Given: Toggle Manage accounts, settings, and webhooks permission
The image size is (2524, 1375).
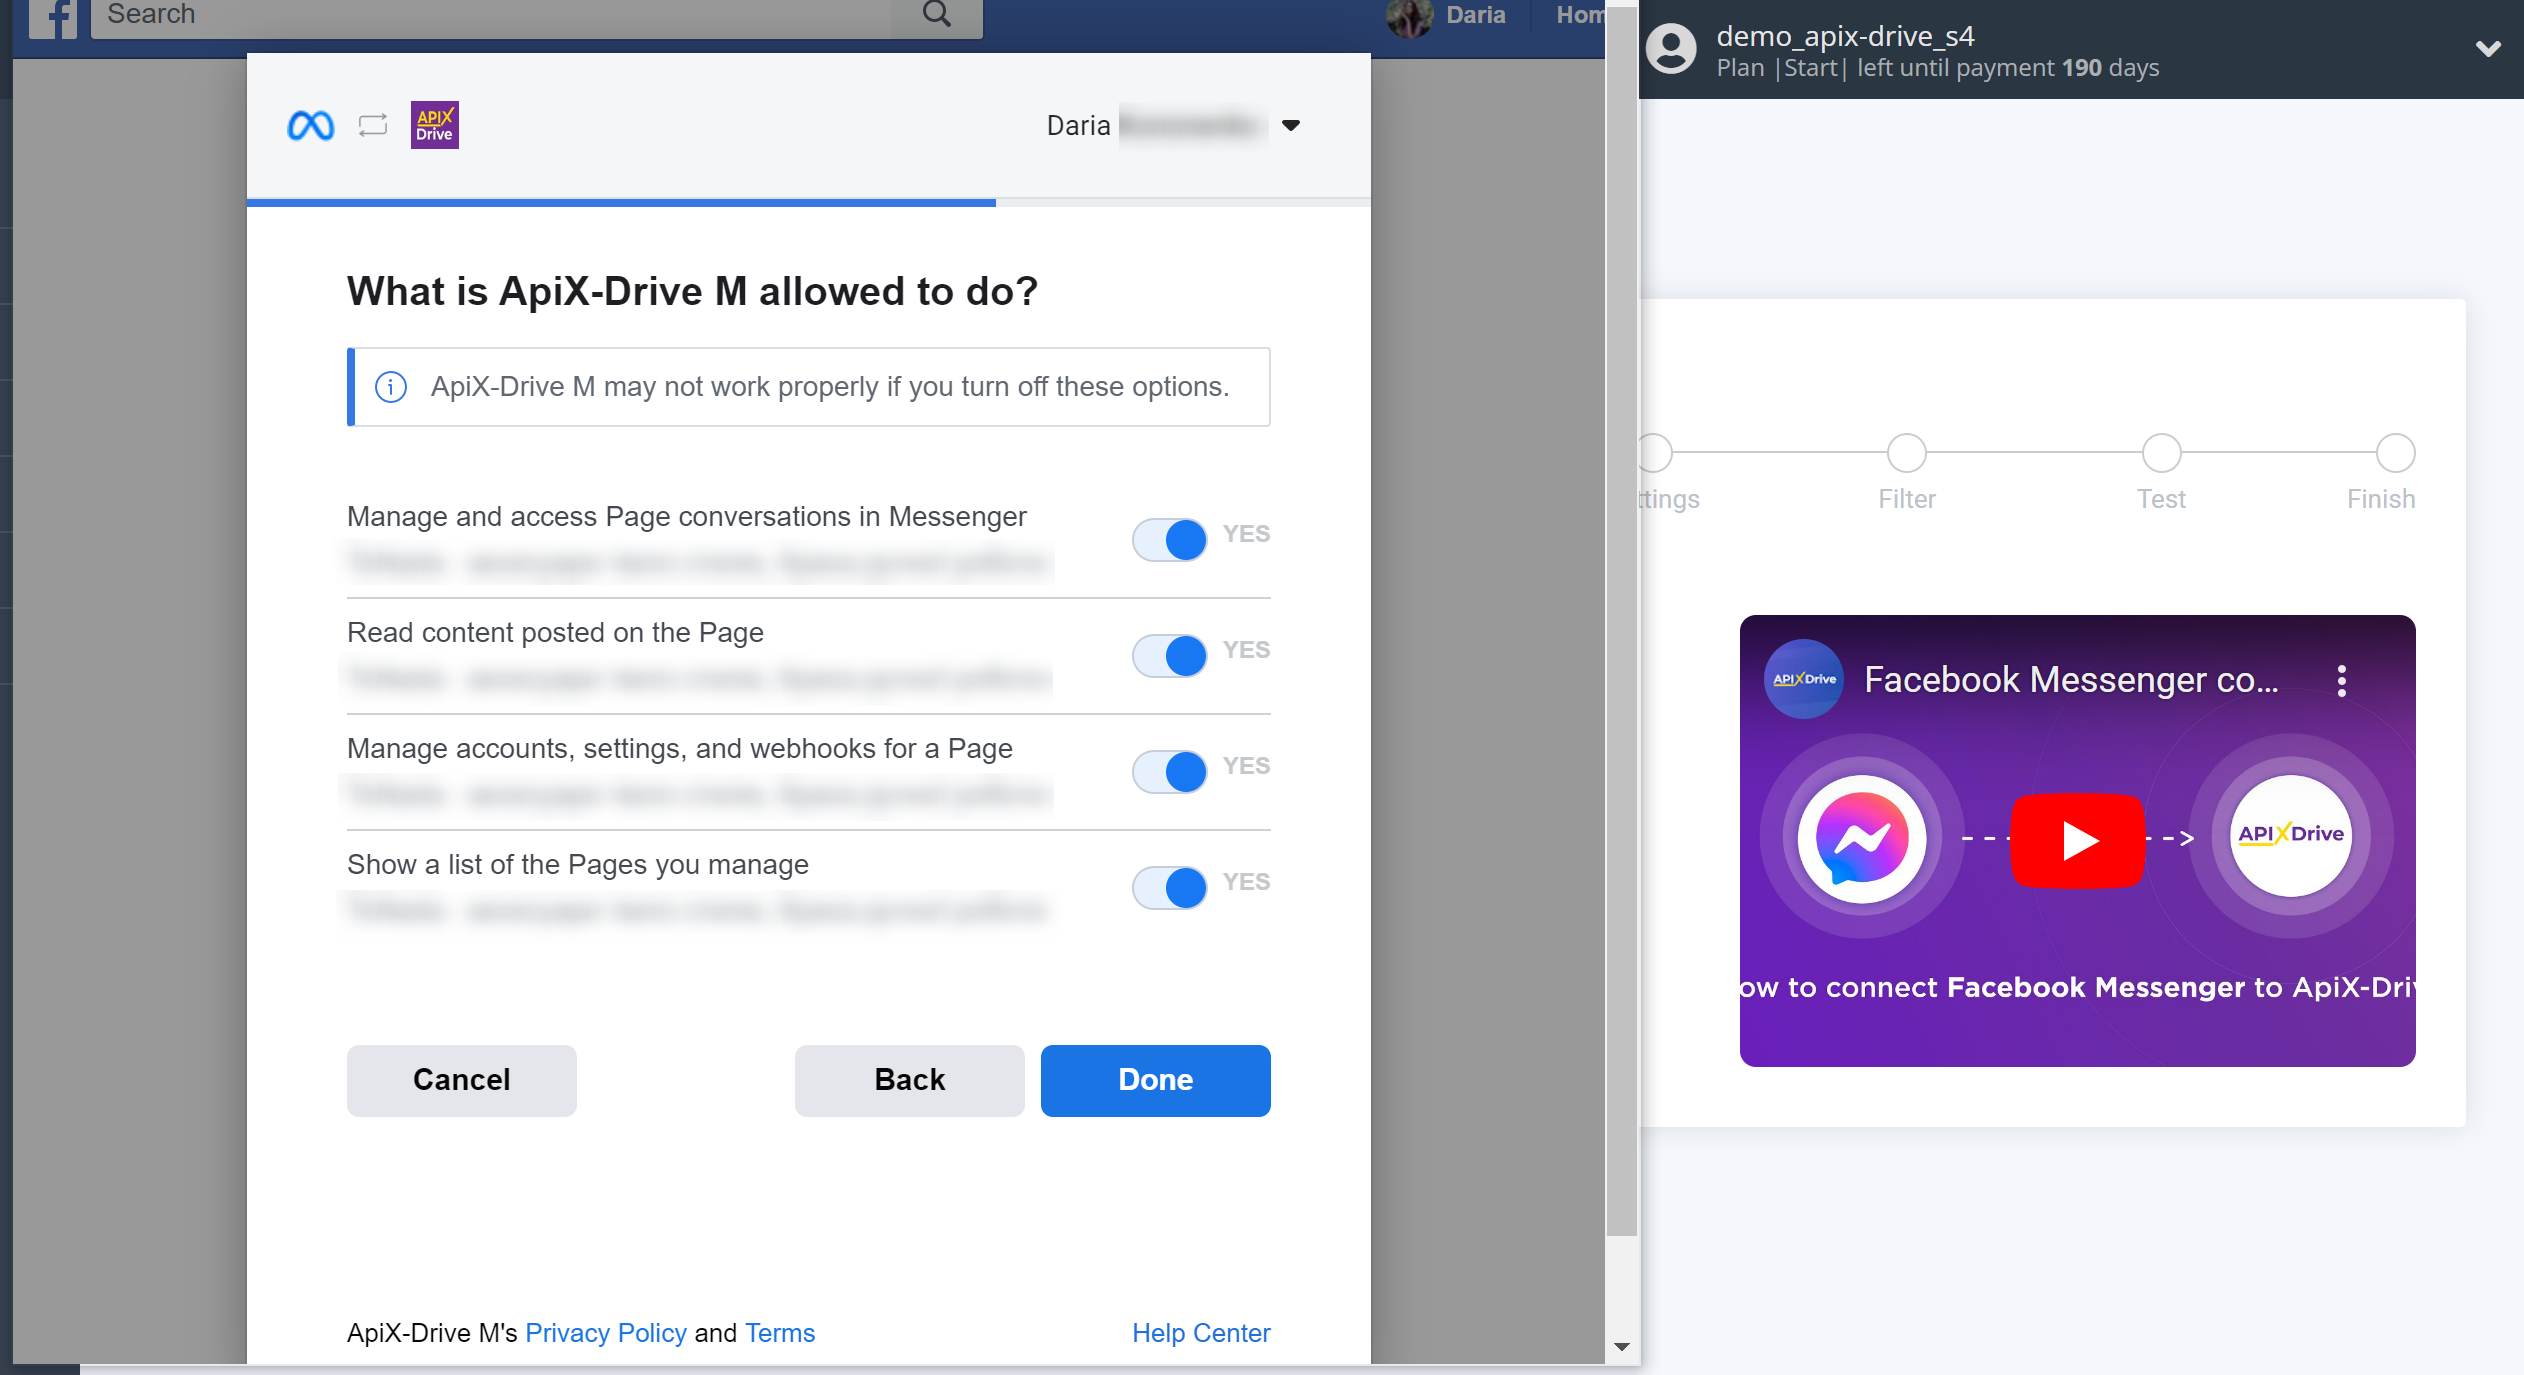Looking at the screenshot, I should tap(1170, 772).
